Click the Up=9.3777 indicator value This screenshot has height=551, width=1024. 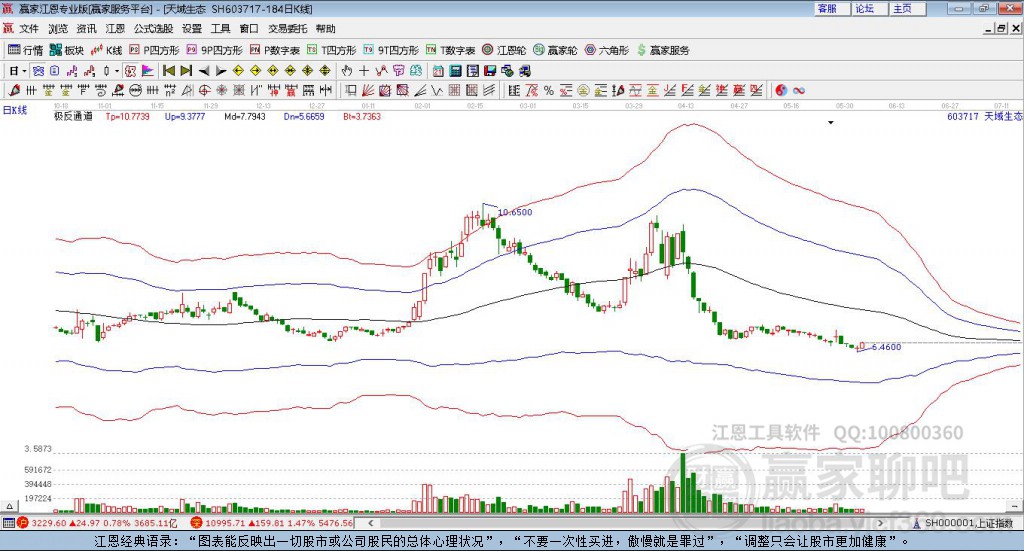[x=185, y=116]
